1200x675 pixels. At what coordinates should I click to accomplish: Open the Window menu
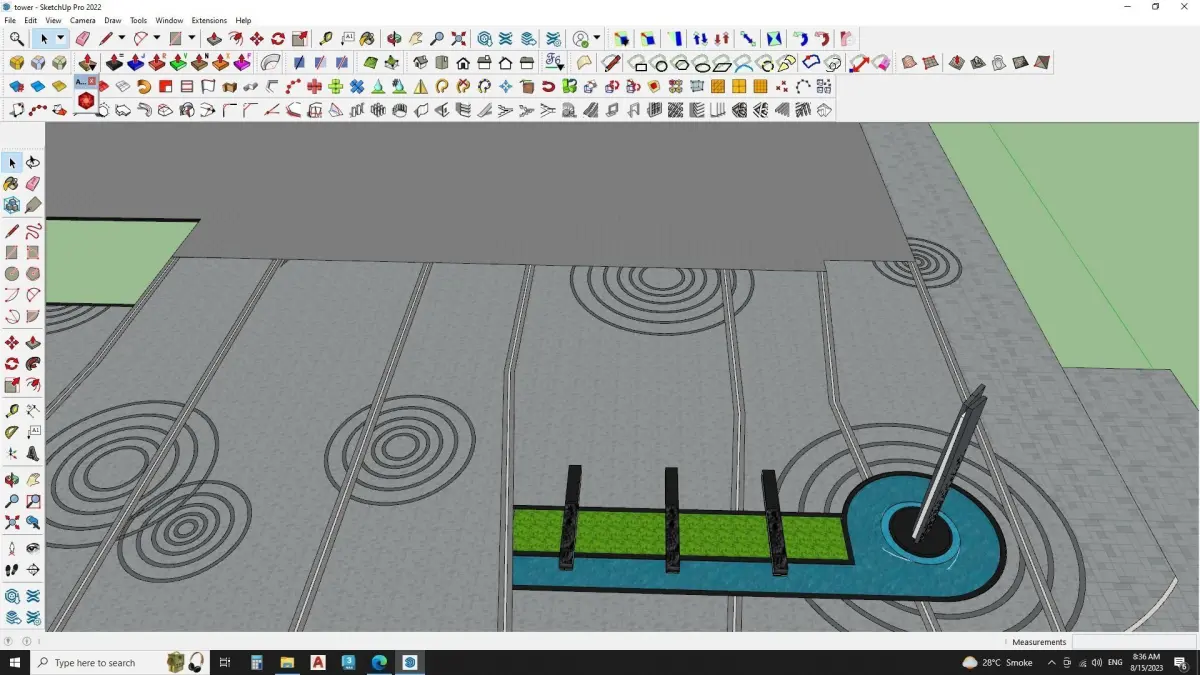click(x=169, y=20)
